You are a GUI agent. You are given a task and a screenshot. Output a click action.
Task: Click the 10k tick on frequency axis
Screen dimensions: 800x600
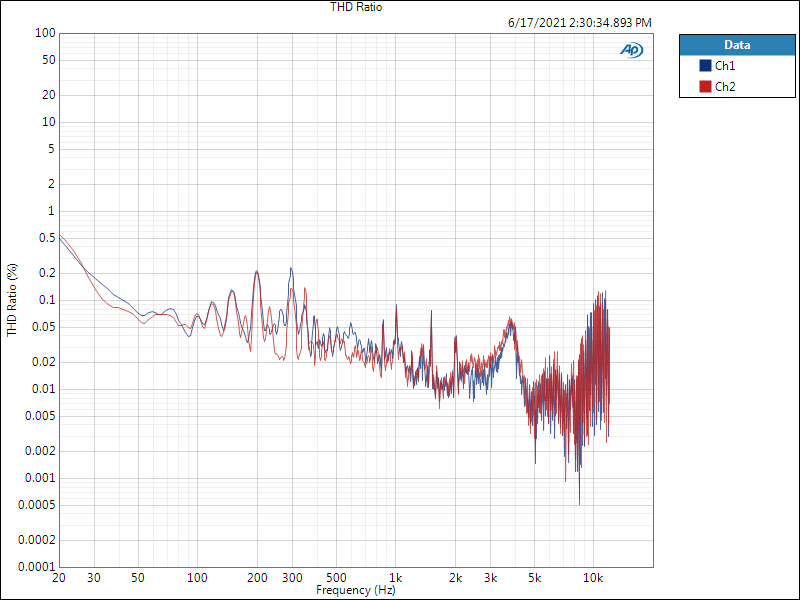pos(593,579)
